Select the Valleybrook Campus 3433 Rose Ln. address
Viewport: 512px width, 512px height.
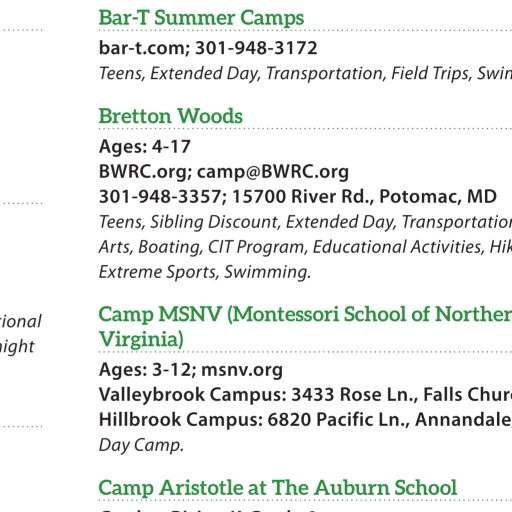(x=305, y=395)
